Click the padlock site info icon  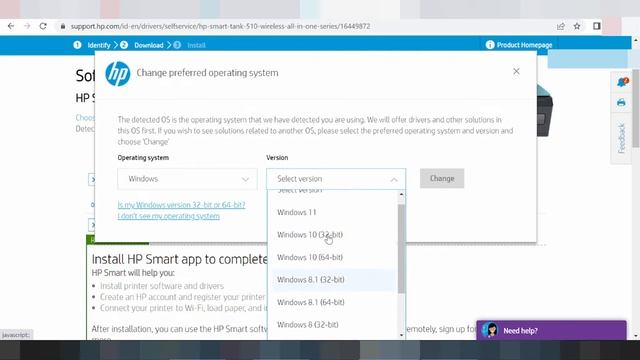[62, 26]
